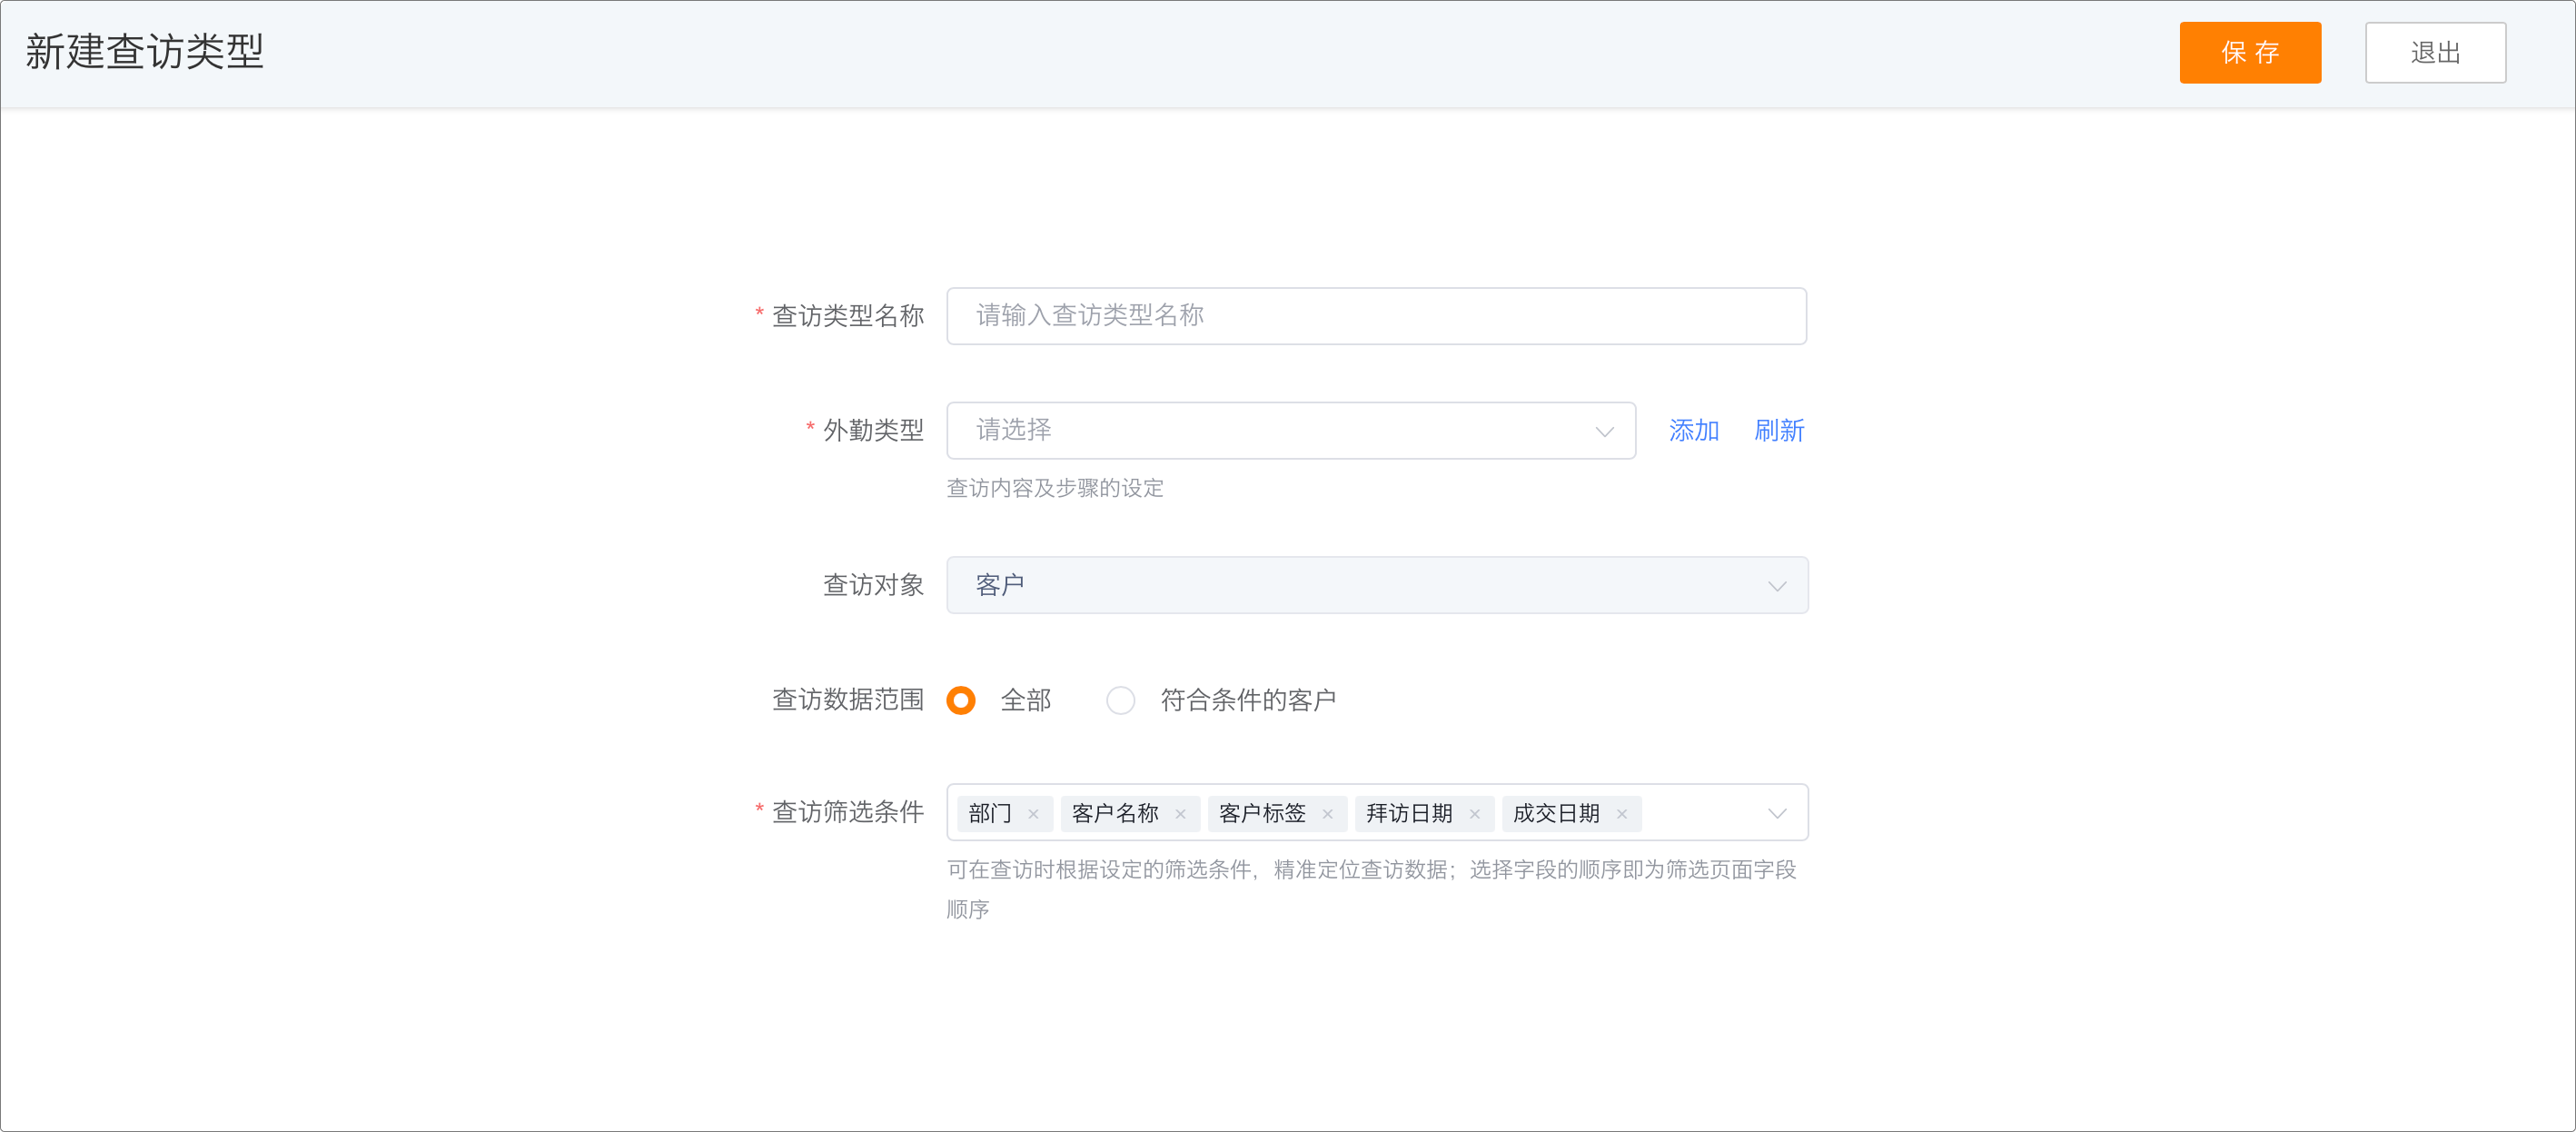Click the 添加 link

[1693, 431]
